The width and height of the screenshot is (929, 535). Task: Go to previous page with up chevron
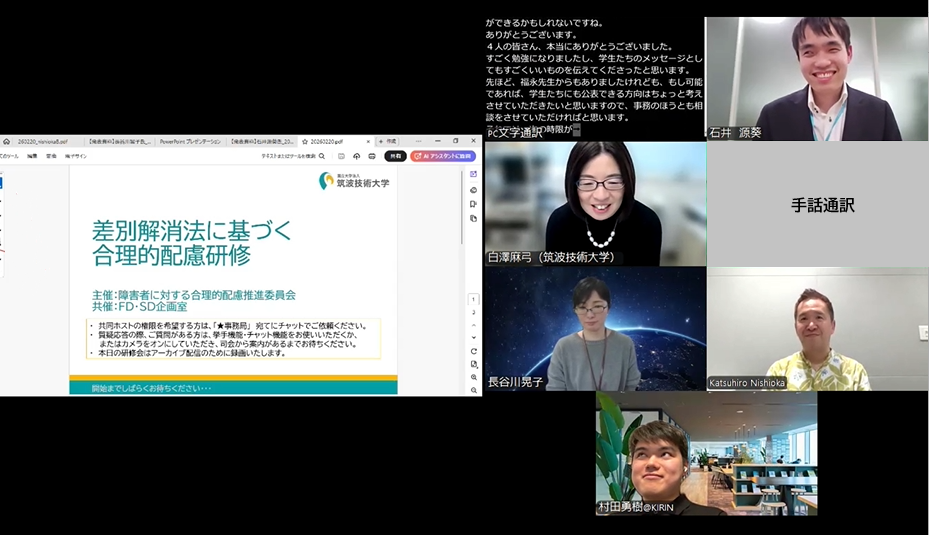point(473,325)
